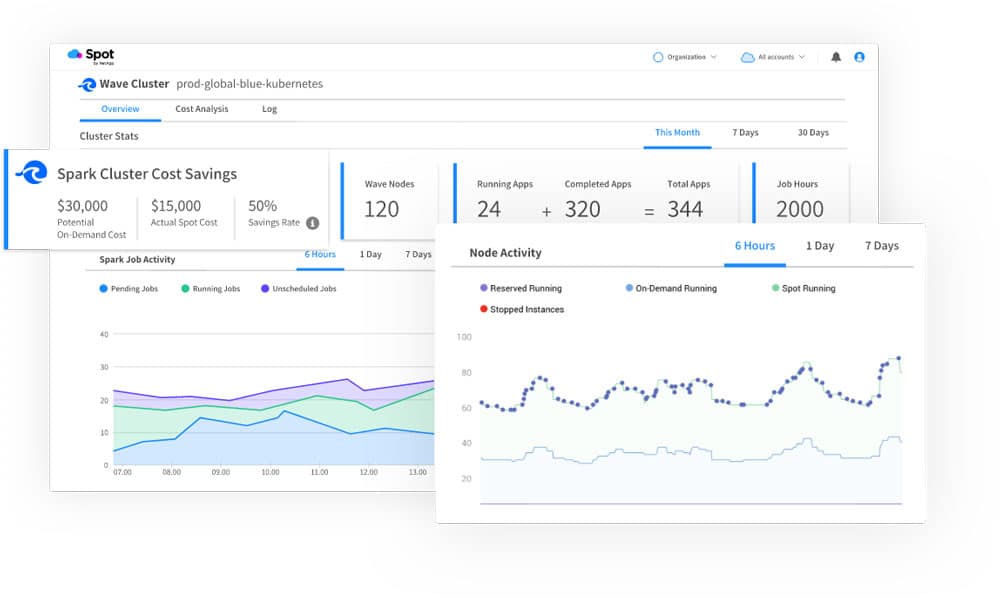Select 1 Day in Spark Job Activity
The image size is (1000, 598).
tap(371, 254)
